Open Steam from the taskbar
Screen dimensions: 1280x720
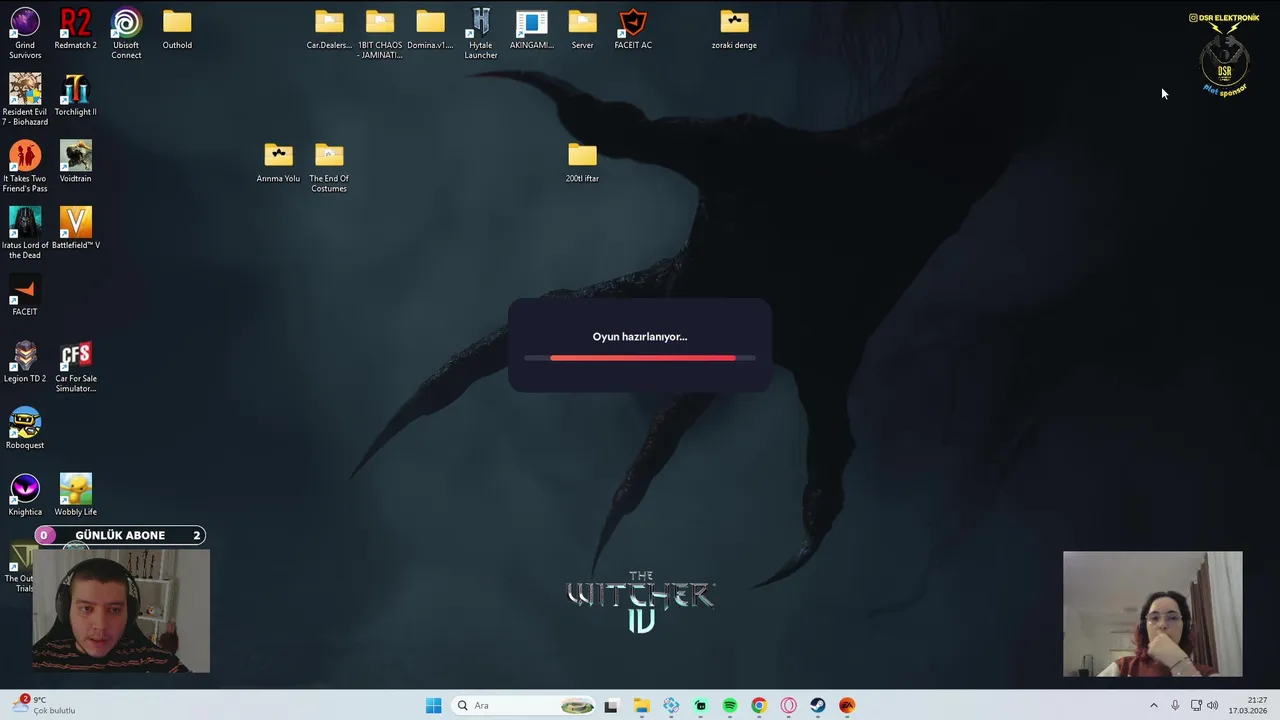(x=818, y=705)
